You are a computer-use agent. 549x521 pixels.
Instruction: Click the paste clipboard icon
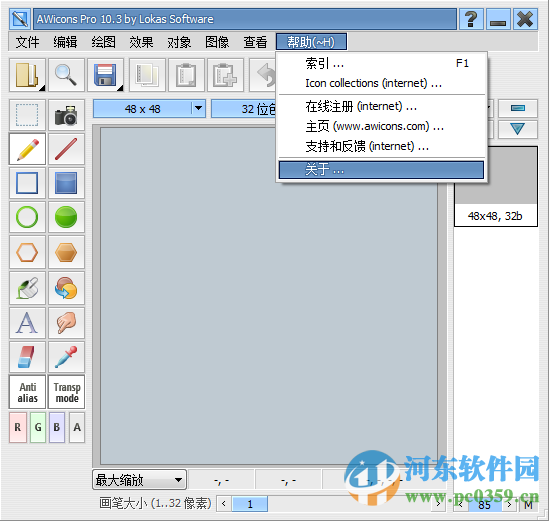point(186,75)
